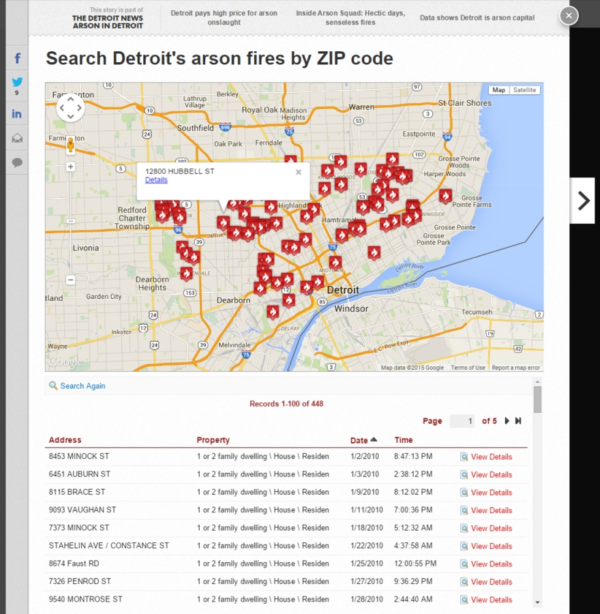
Task: Sort table by Property column header
Action: point(213,440)
